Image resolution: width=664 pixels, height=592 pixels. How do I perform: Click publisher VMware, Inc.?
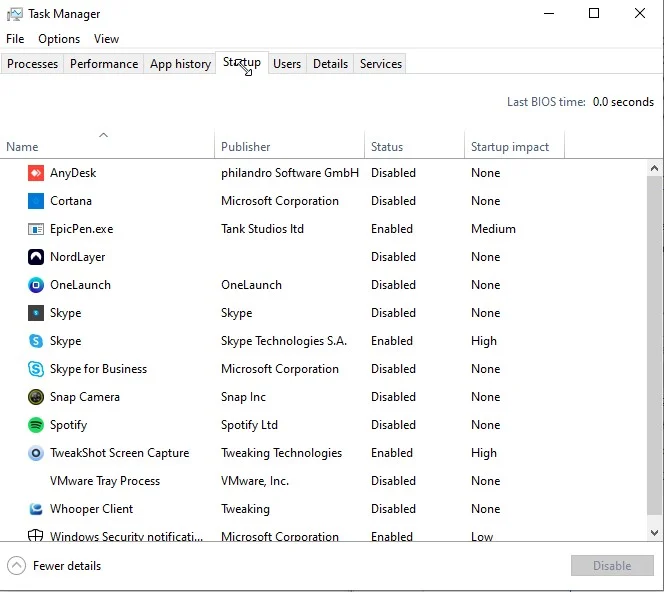click(x=255, y=481)
